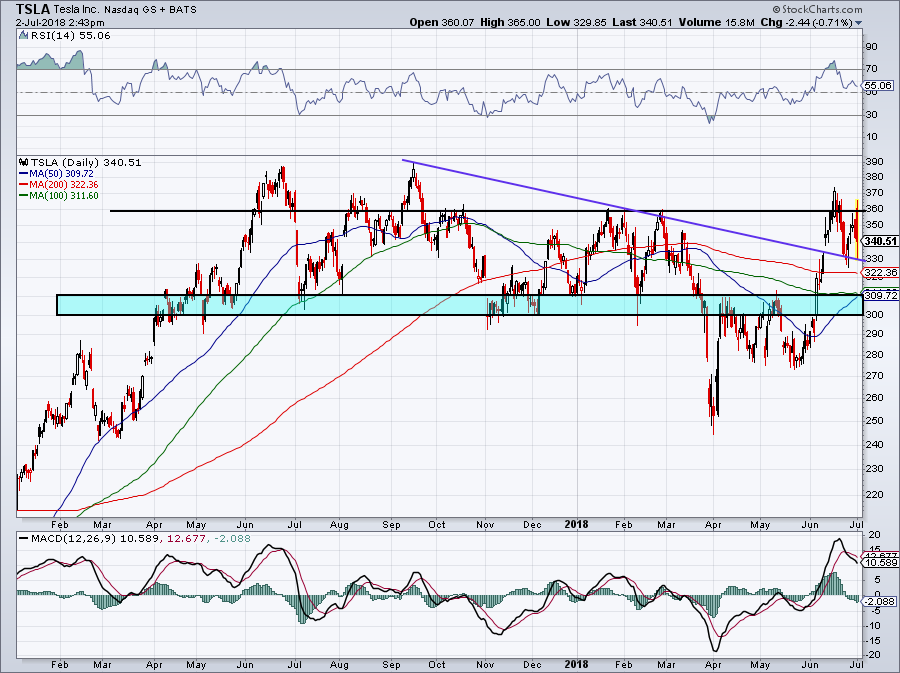Click the -20 label on MACD axis

tap(873, 655)
